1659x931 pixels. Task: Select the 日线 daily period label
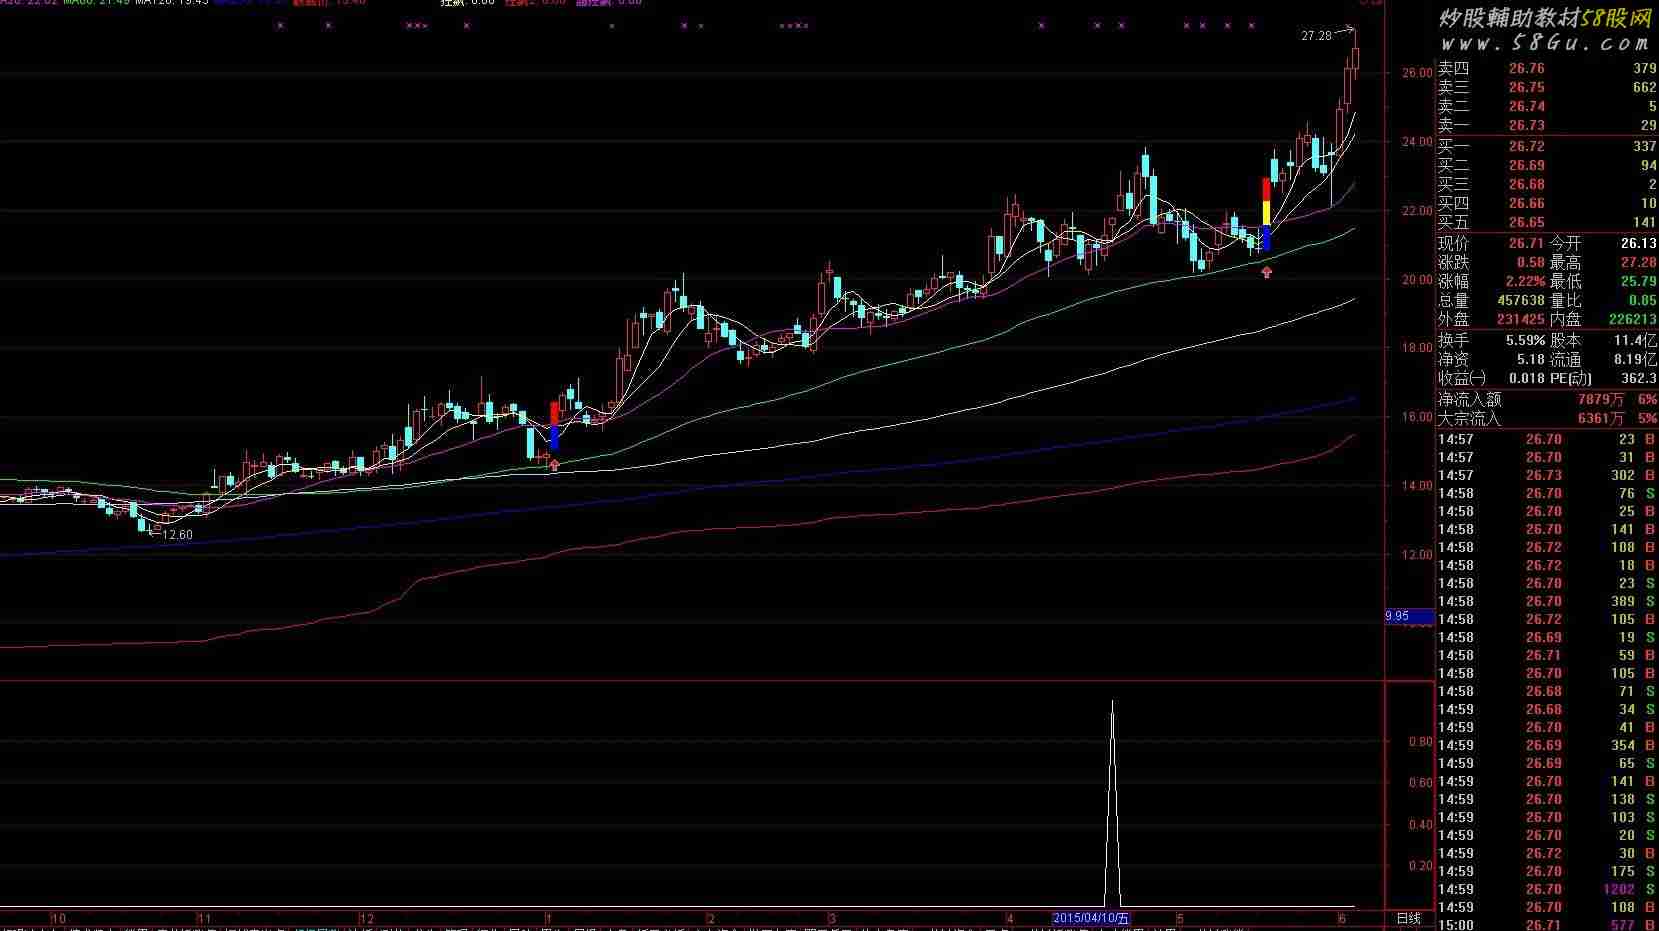point(1408,918)
